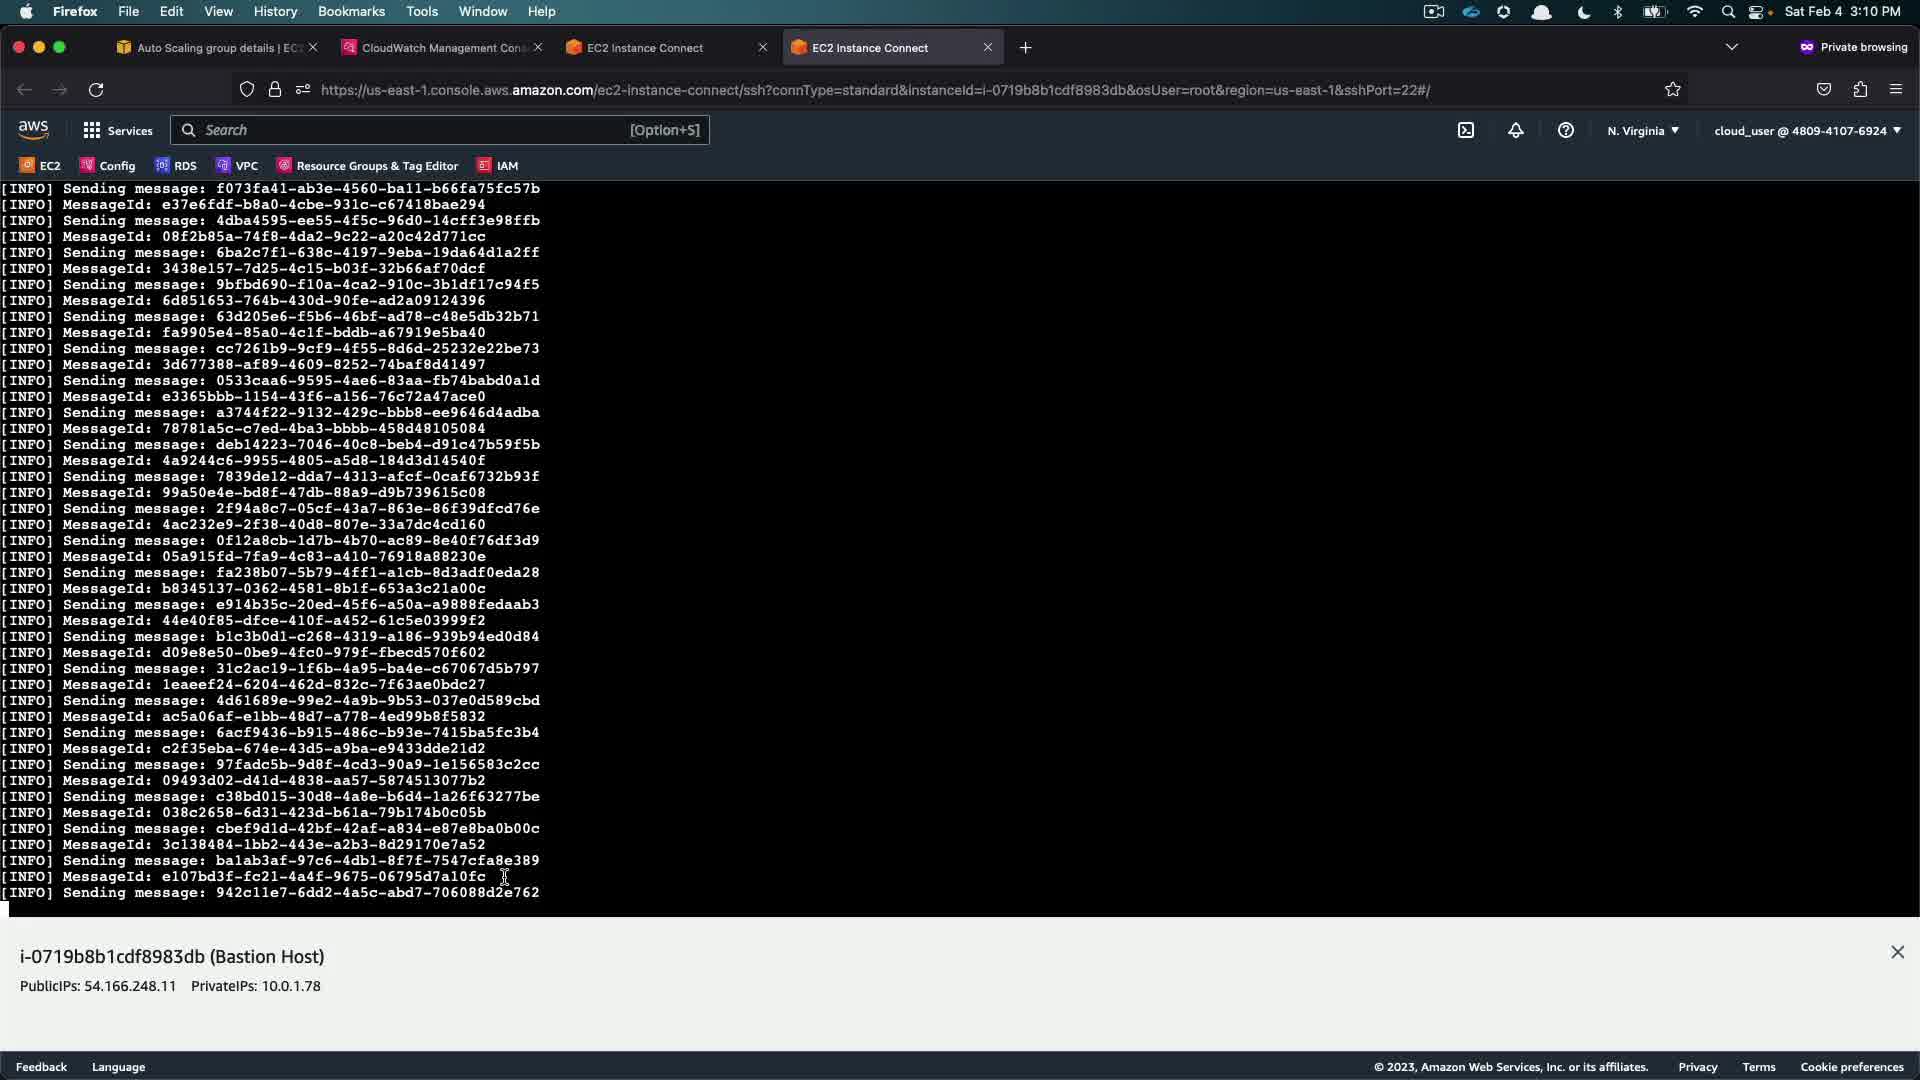Open AWS support help icon
Screen dimensions: 1920x1080
click(1566, 130)
